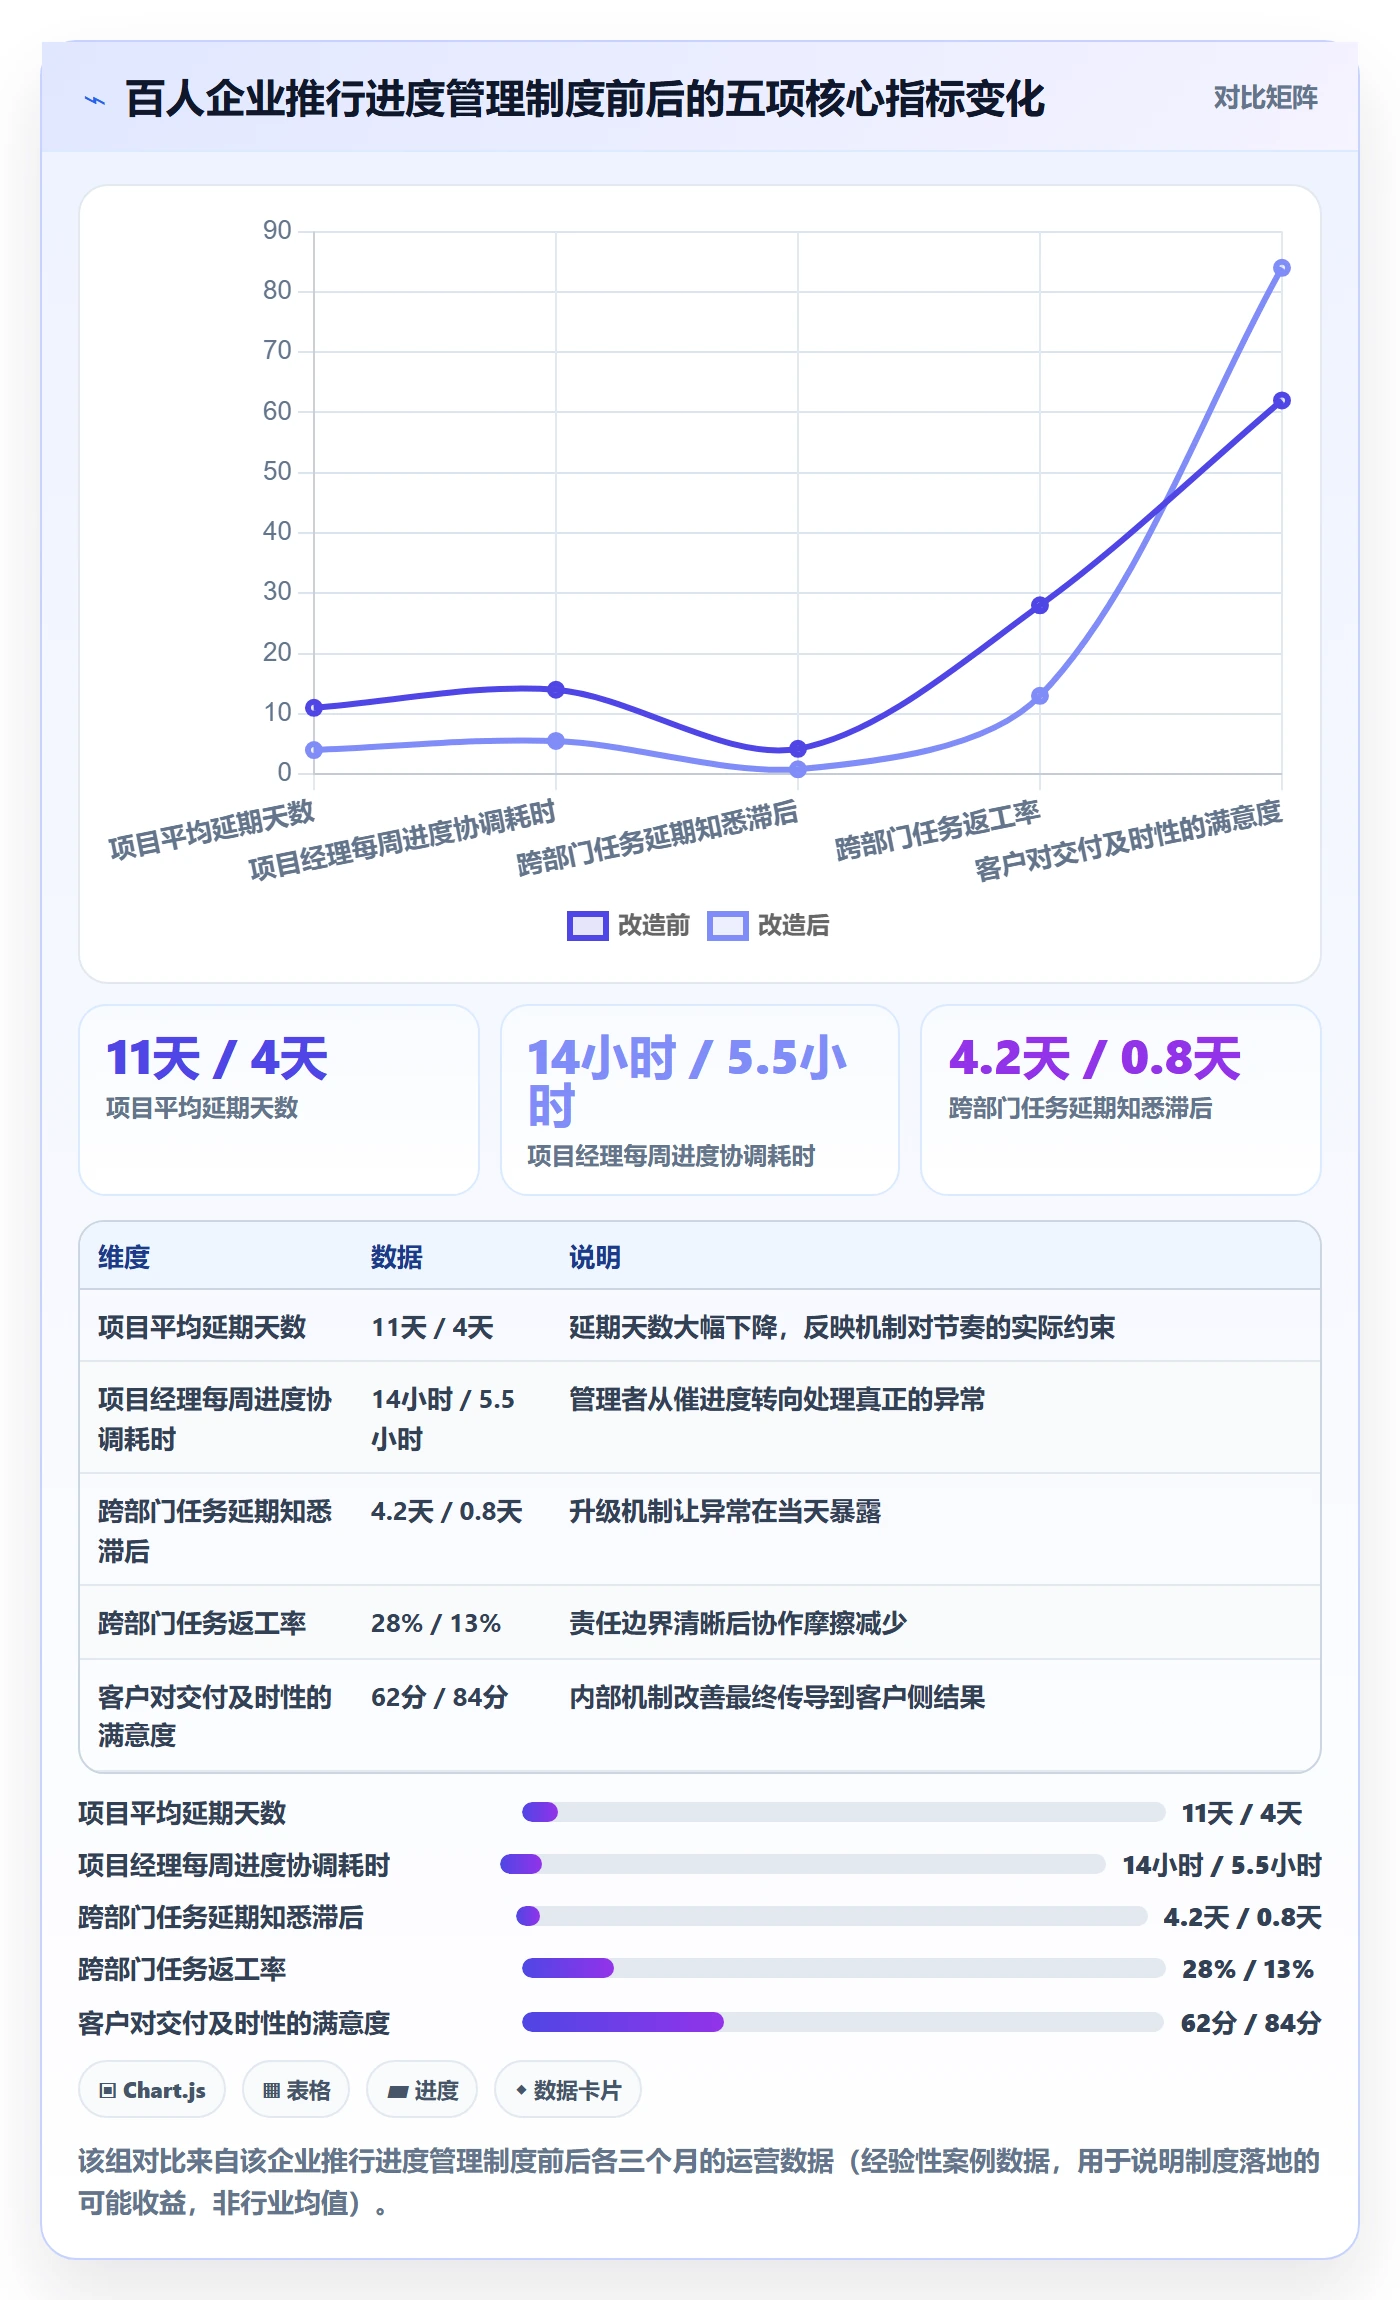
Task: Click the table cell 62分 / 84分
Action: 439,1697
